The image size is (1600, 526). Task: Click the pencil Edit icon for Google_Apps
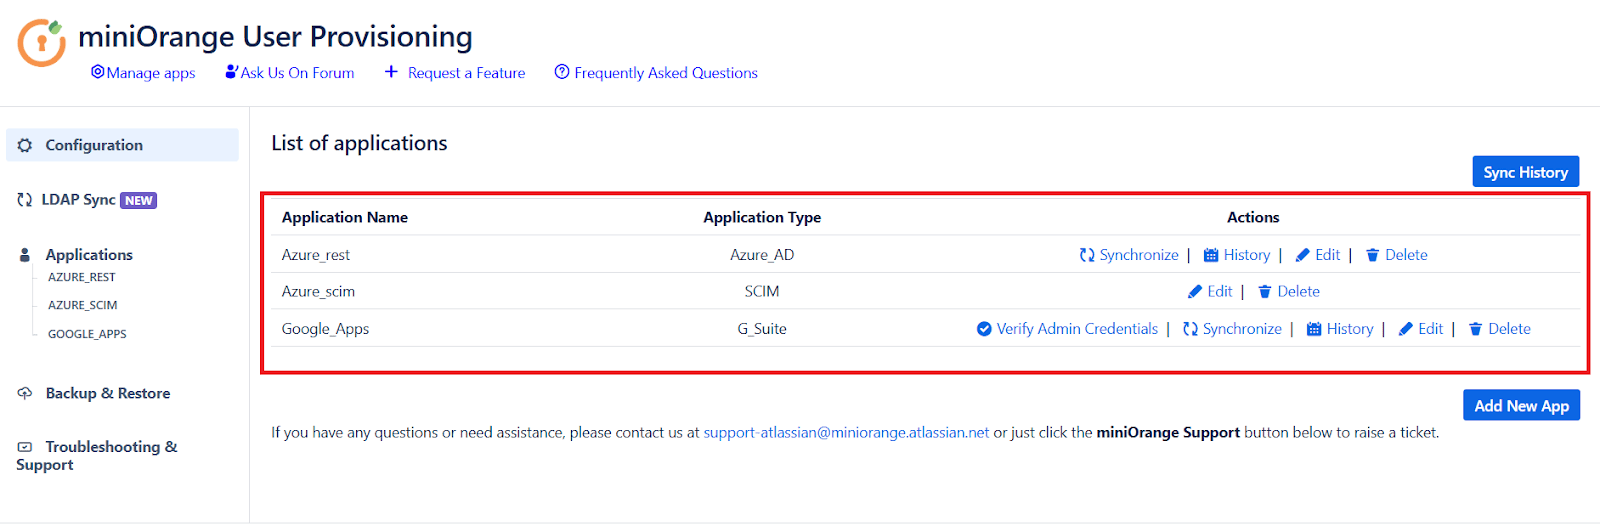pyautogui.click(x=1405, y=329)
